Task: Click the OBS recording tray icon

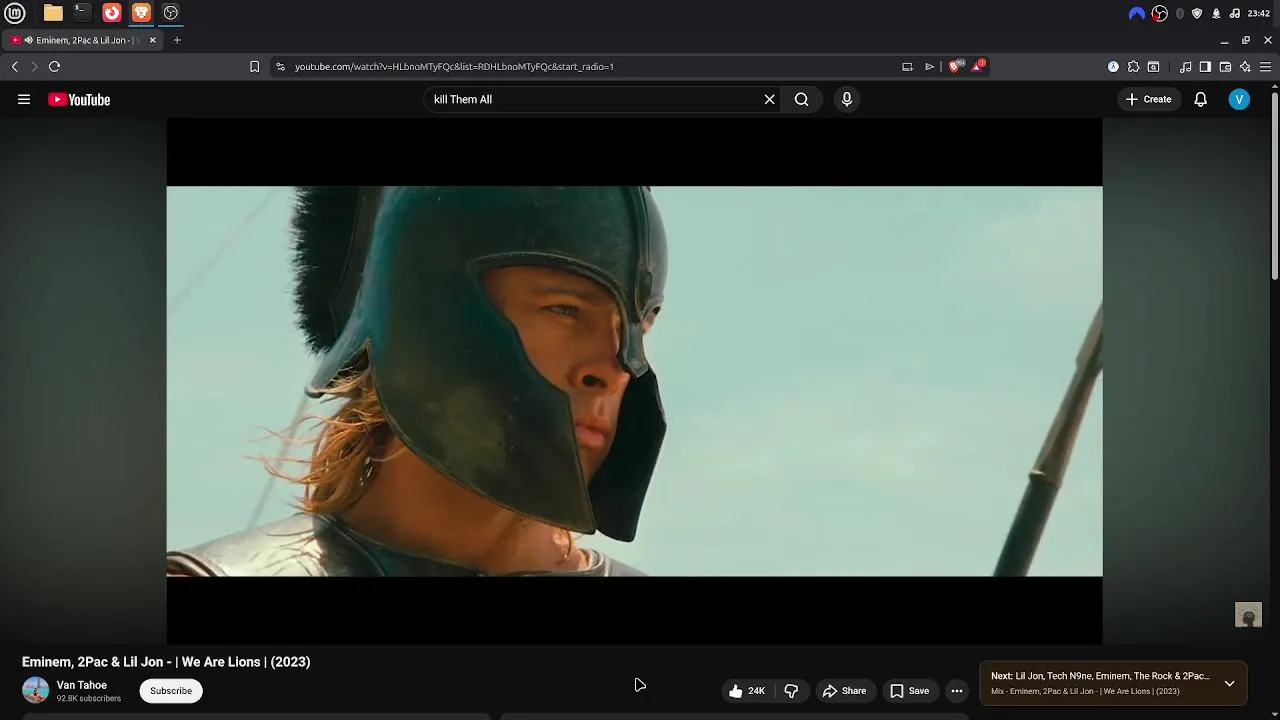Action: 1160,13
